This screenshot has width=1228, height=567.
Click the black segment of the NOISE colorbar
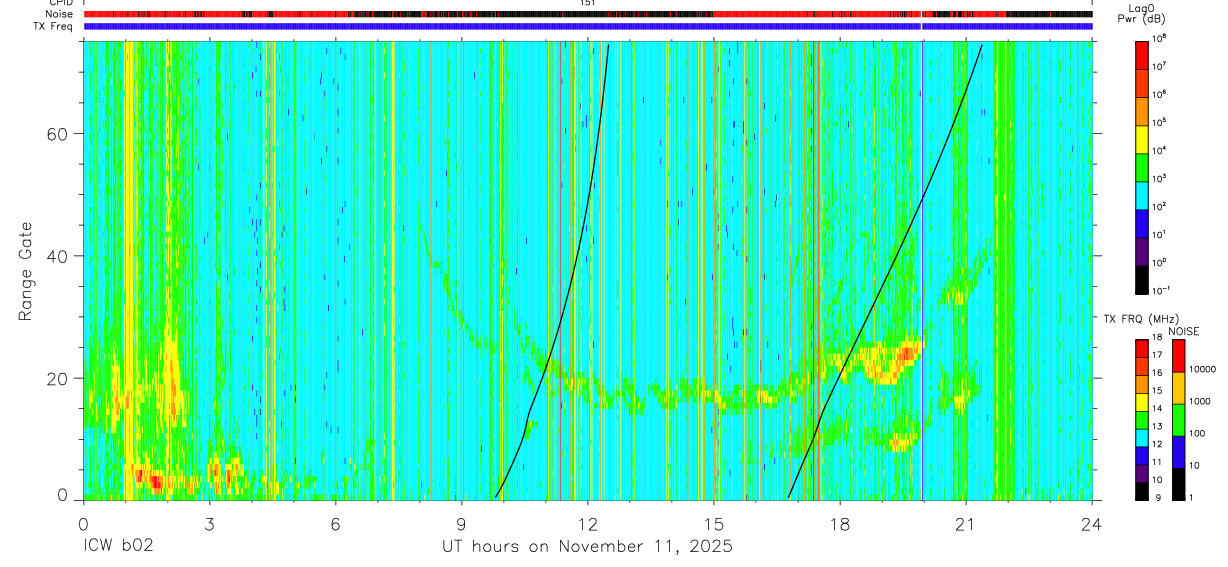[x=1177, y=484]
